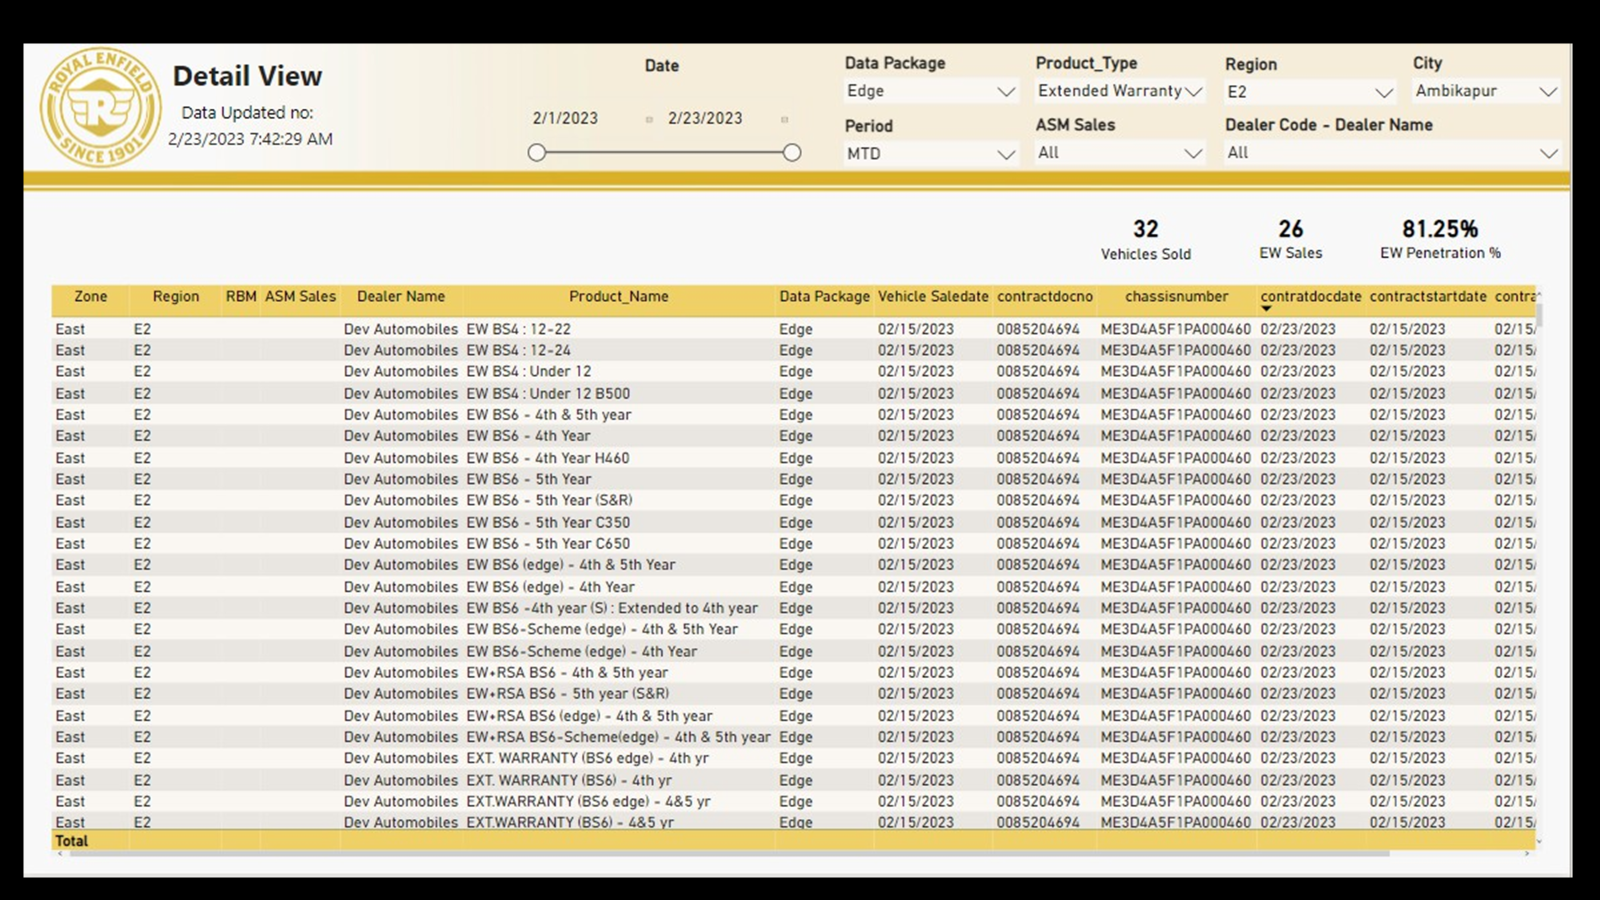Screen dimensions: 1600x900
Task: Click the Data Package column header in table
Action: tap(825, 297)
